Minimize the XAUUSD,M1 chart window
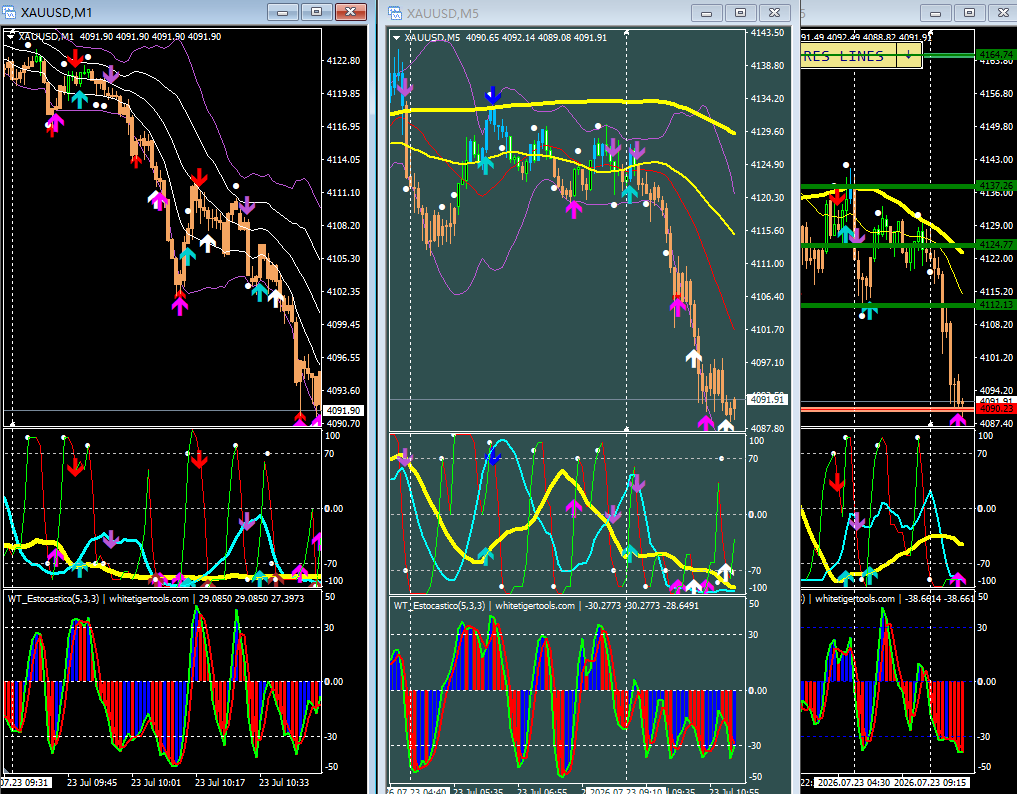The height and width of the screenshot is (794, 1017). 283,12
